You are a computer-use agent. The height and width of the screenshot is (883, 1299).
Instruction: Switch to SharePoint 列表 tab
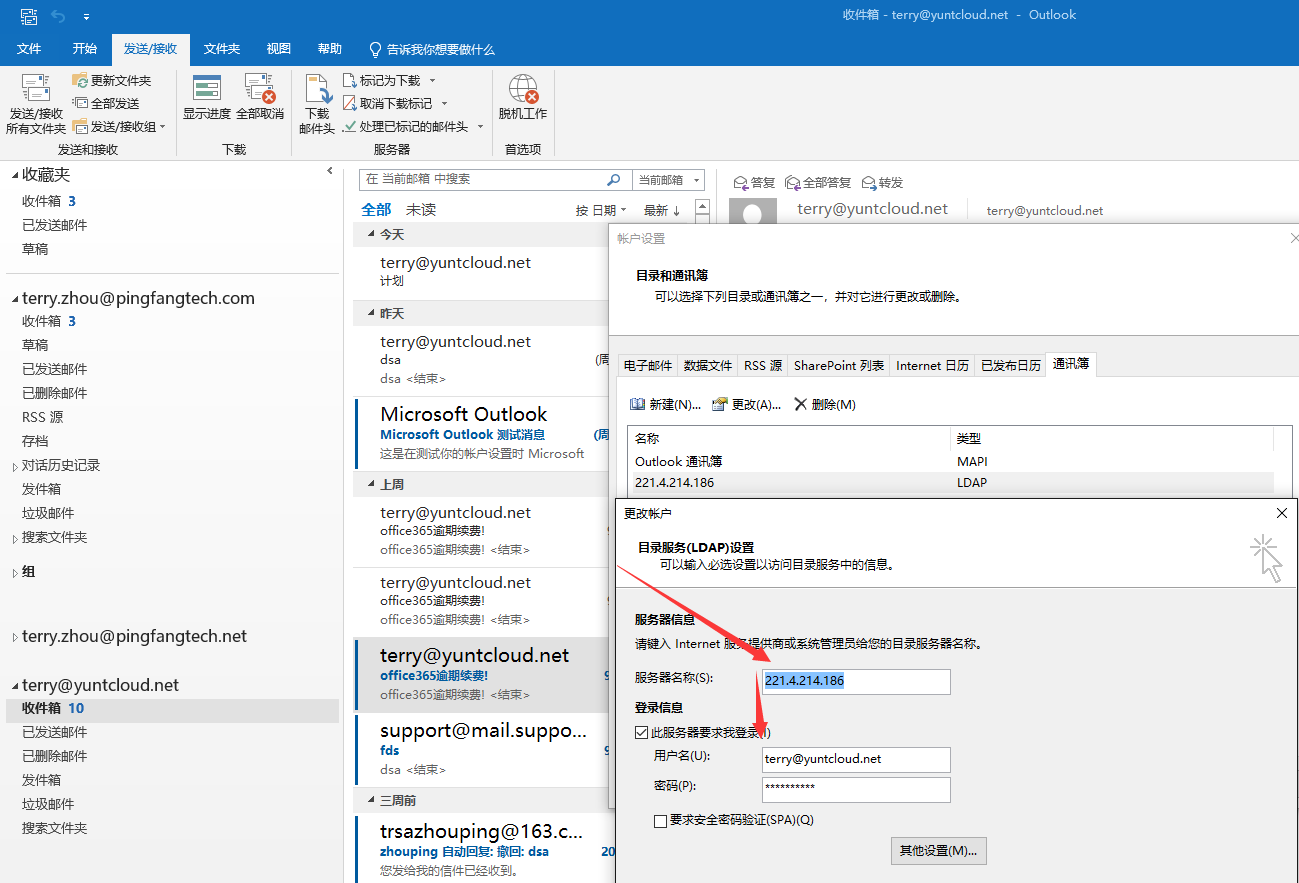[x=839, y=366]
